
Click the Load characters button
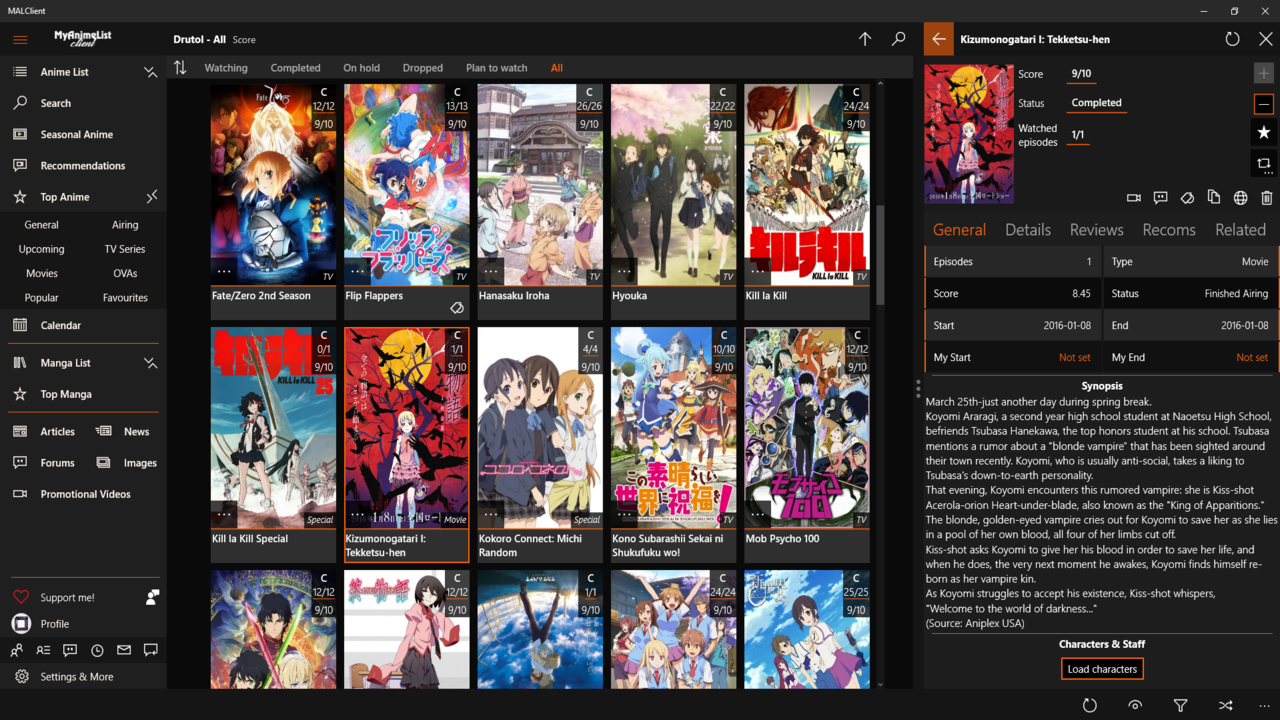[x=1102, y=669]
